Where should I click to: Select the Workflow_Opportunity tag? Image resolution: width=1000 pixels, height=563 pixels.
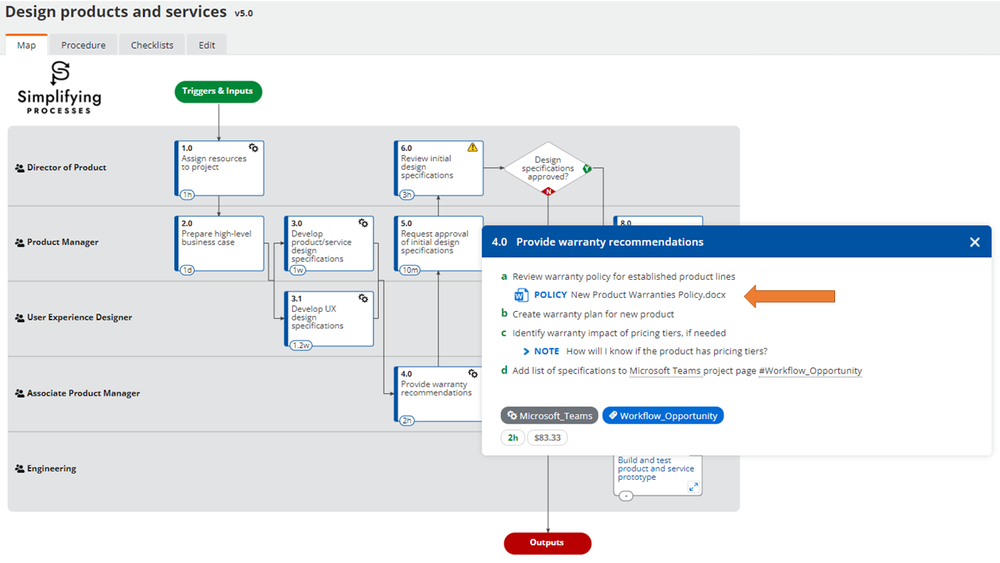click(x=663, y=416)
